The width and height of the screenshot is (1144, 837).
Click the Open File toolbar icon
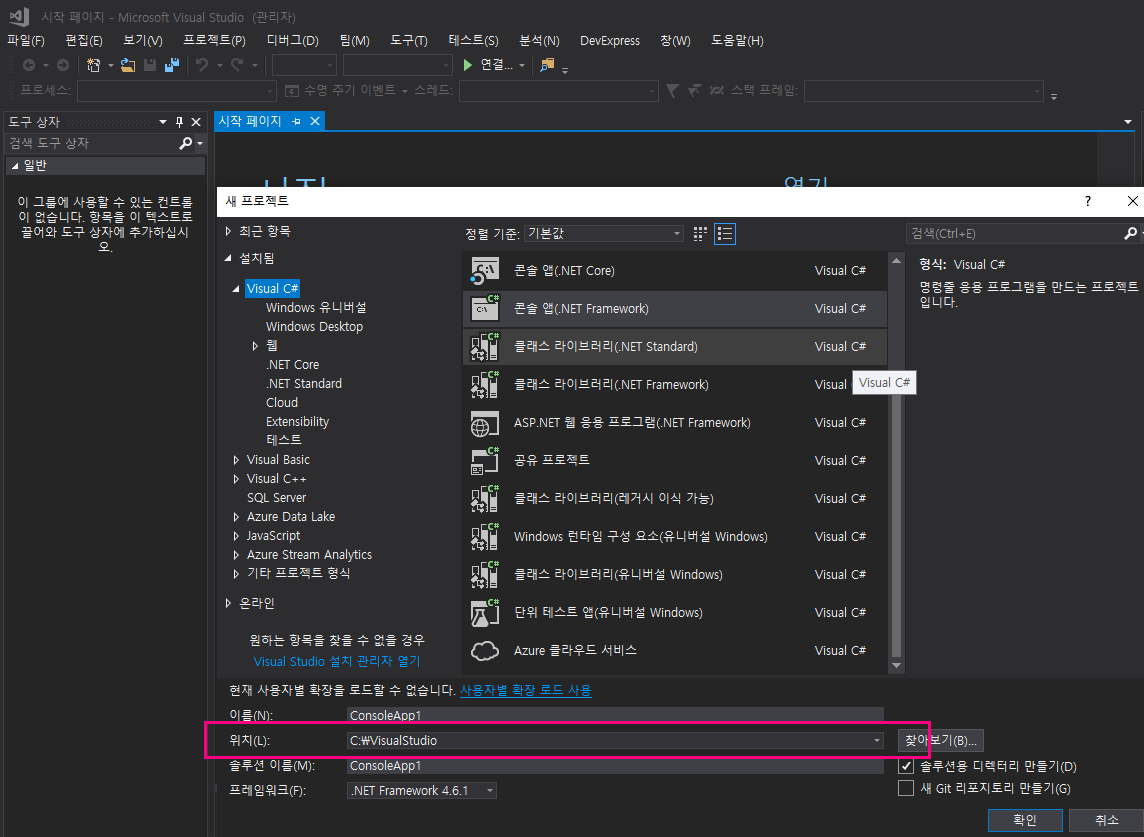(128, 66)
